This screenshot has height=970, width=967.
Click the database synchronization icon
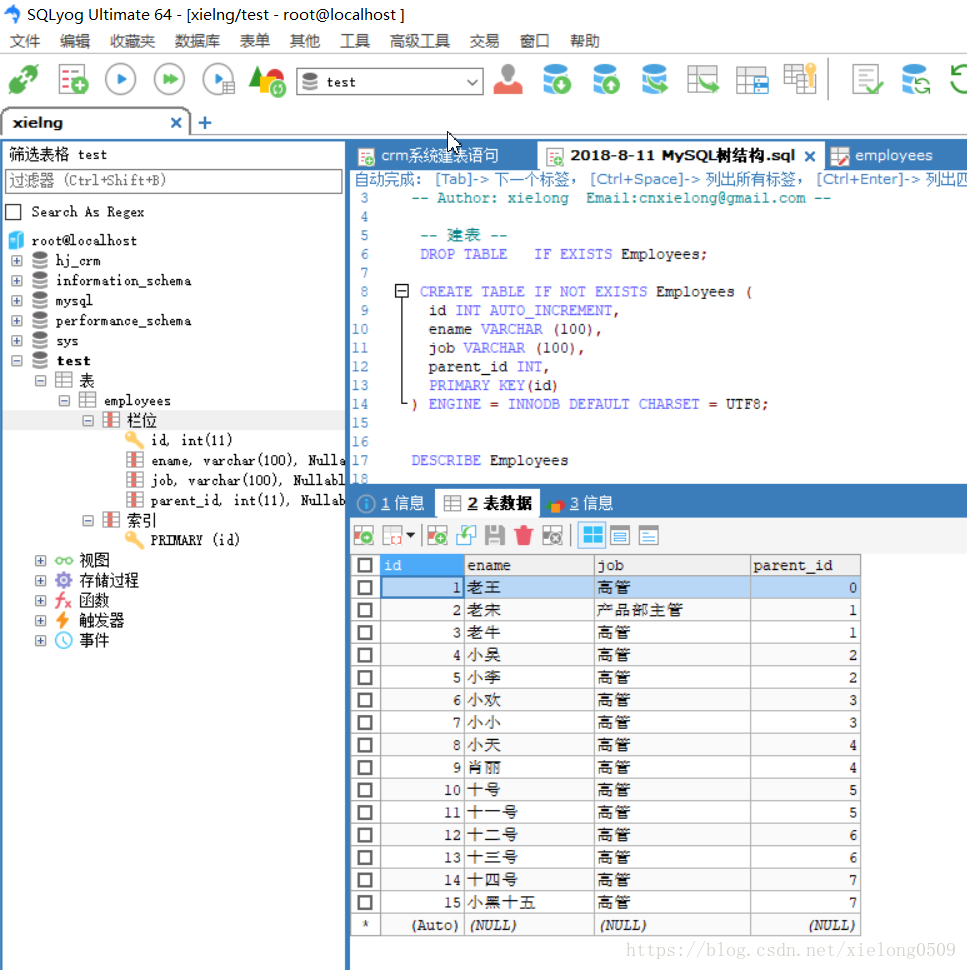[x=654, y=80]
